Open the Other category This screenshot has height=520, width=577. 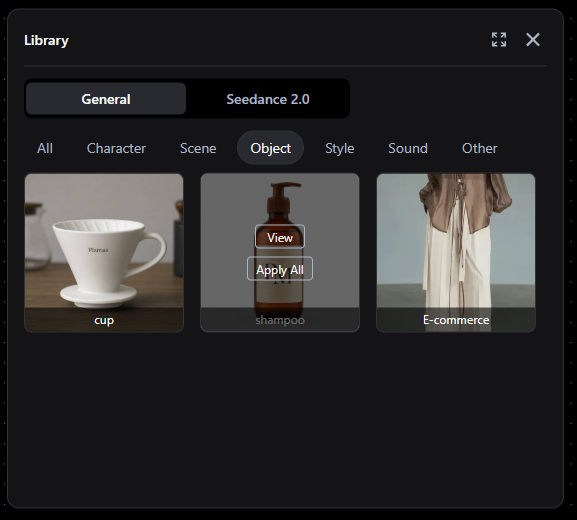pyautogui.click(x=479, y=148)
